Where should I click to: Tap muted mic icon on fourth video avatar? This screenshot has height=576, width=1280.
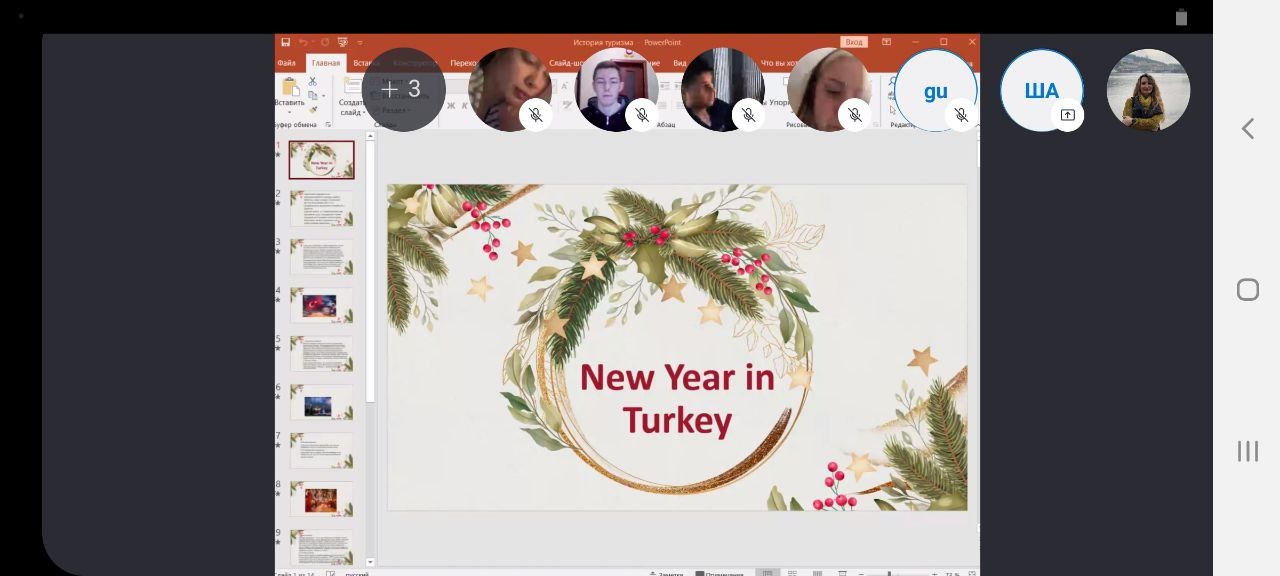(855, 116)
